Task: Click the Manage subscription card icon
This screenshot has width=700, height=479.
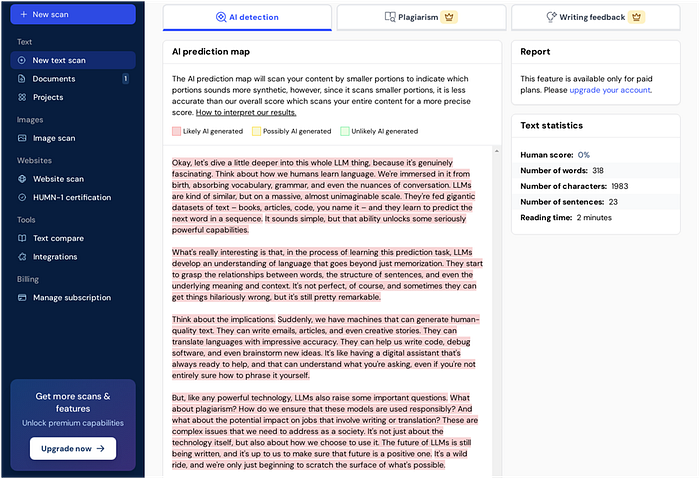Action: pyautogui.click(x=22, y=297)
